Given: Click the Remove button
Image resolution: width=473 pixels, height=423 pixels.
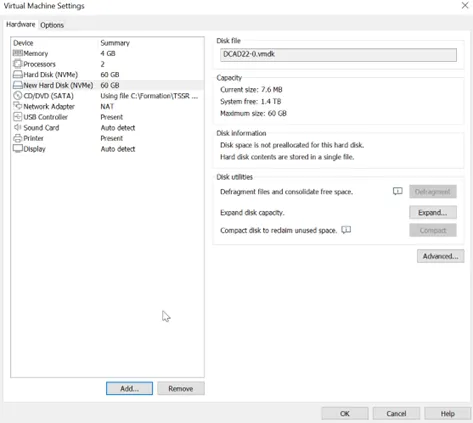Looking at the screenshot, I should 181,388.
